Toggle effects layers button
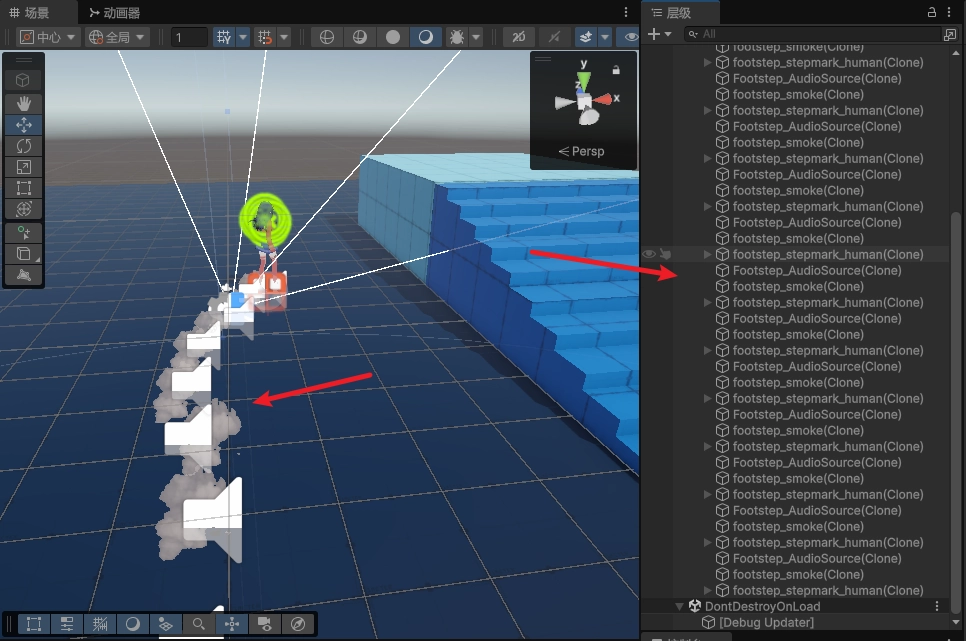The image size is (966, 641). point(585,37)
